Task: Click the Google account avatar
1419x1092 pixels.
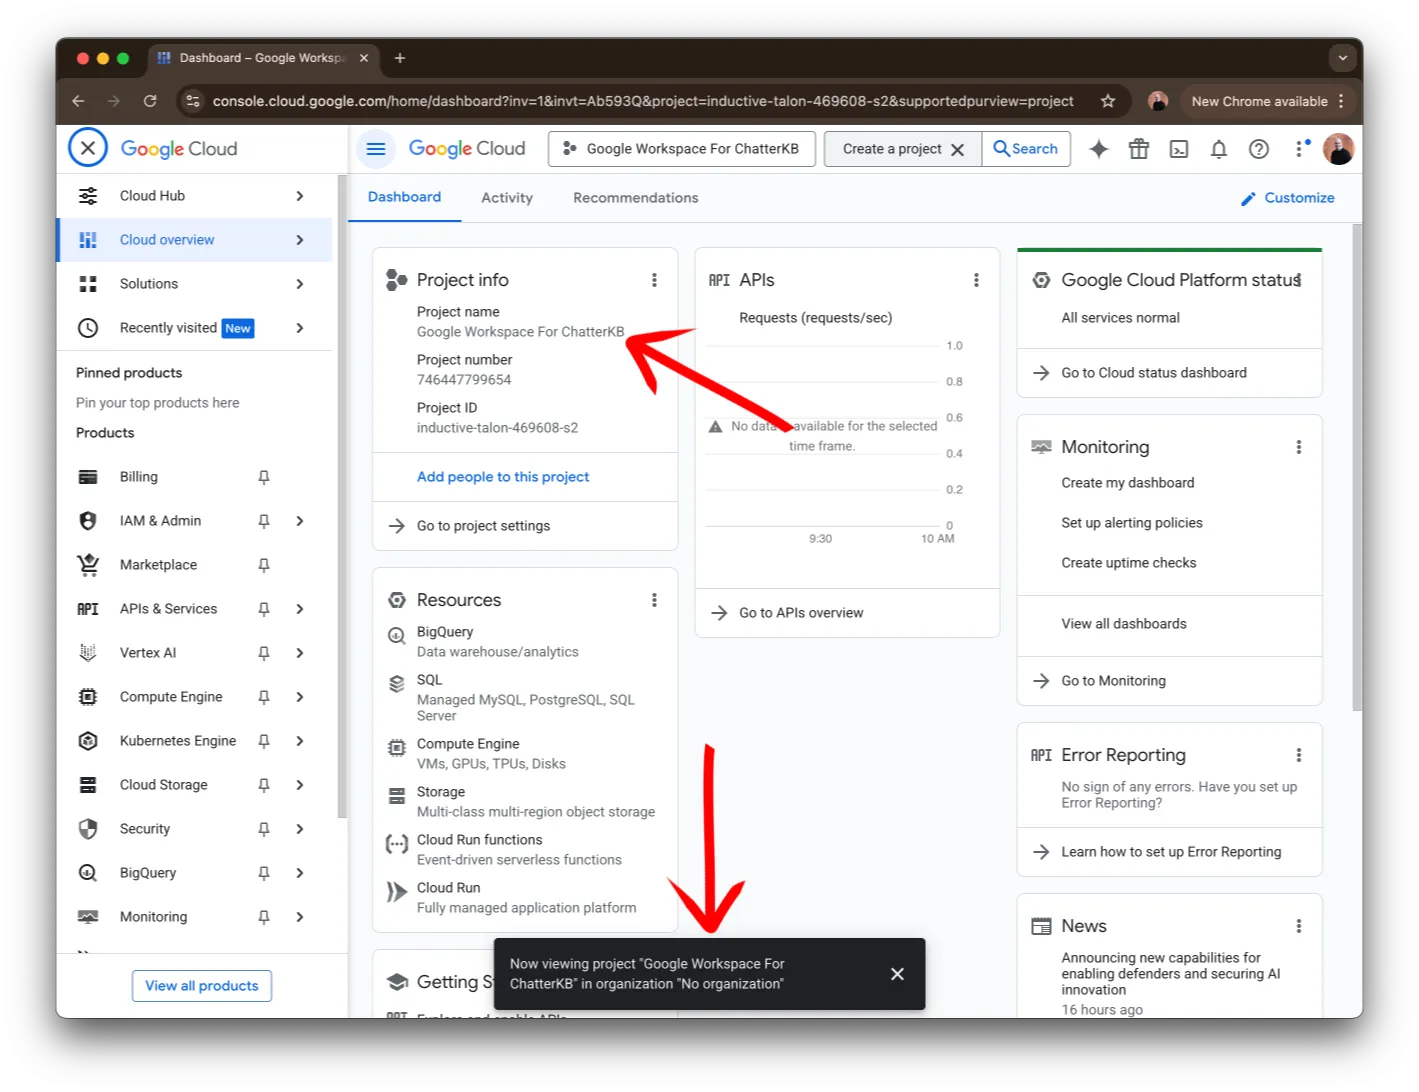Action: [x=1338, y=149]
